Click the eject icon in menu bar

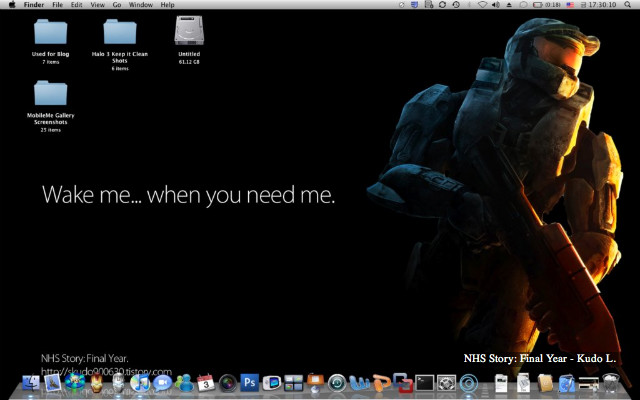pyautogui.click(x=509, y=4)
